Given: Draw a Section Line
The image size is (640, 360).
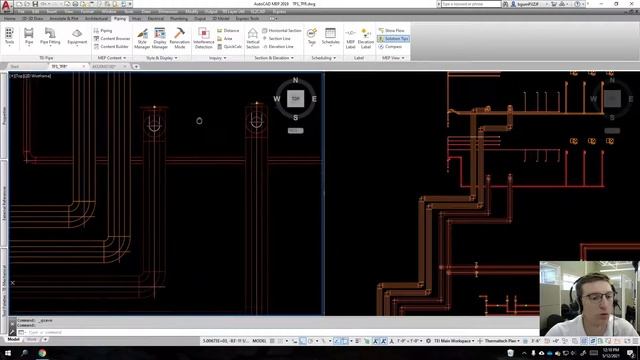Looking at the screenshot, I should 276,38.
